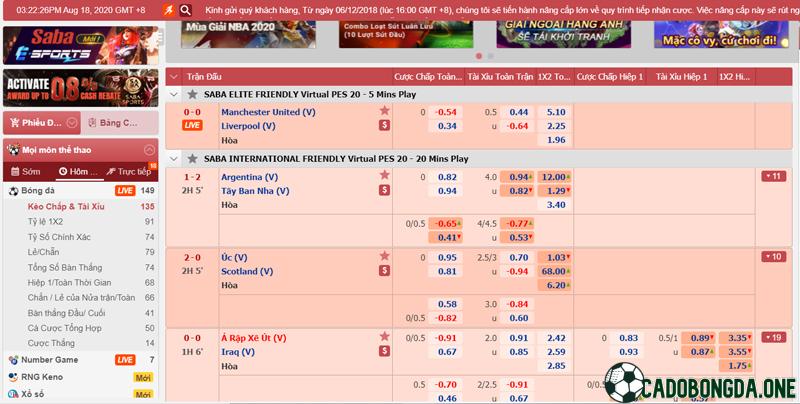Image resolution: width=800 pixels, height=404 pixels.
Task: Open the Saba E-Sports banner
Action: click(81, 45)
